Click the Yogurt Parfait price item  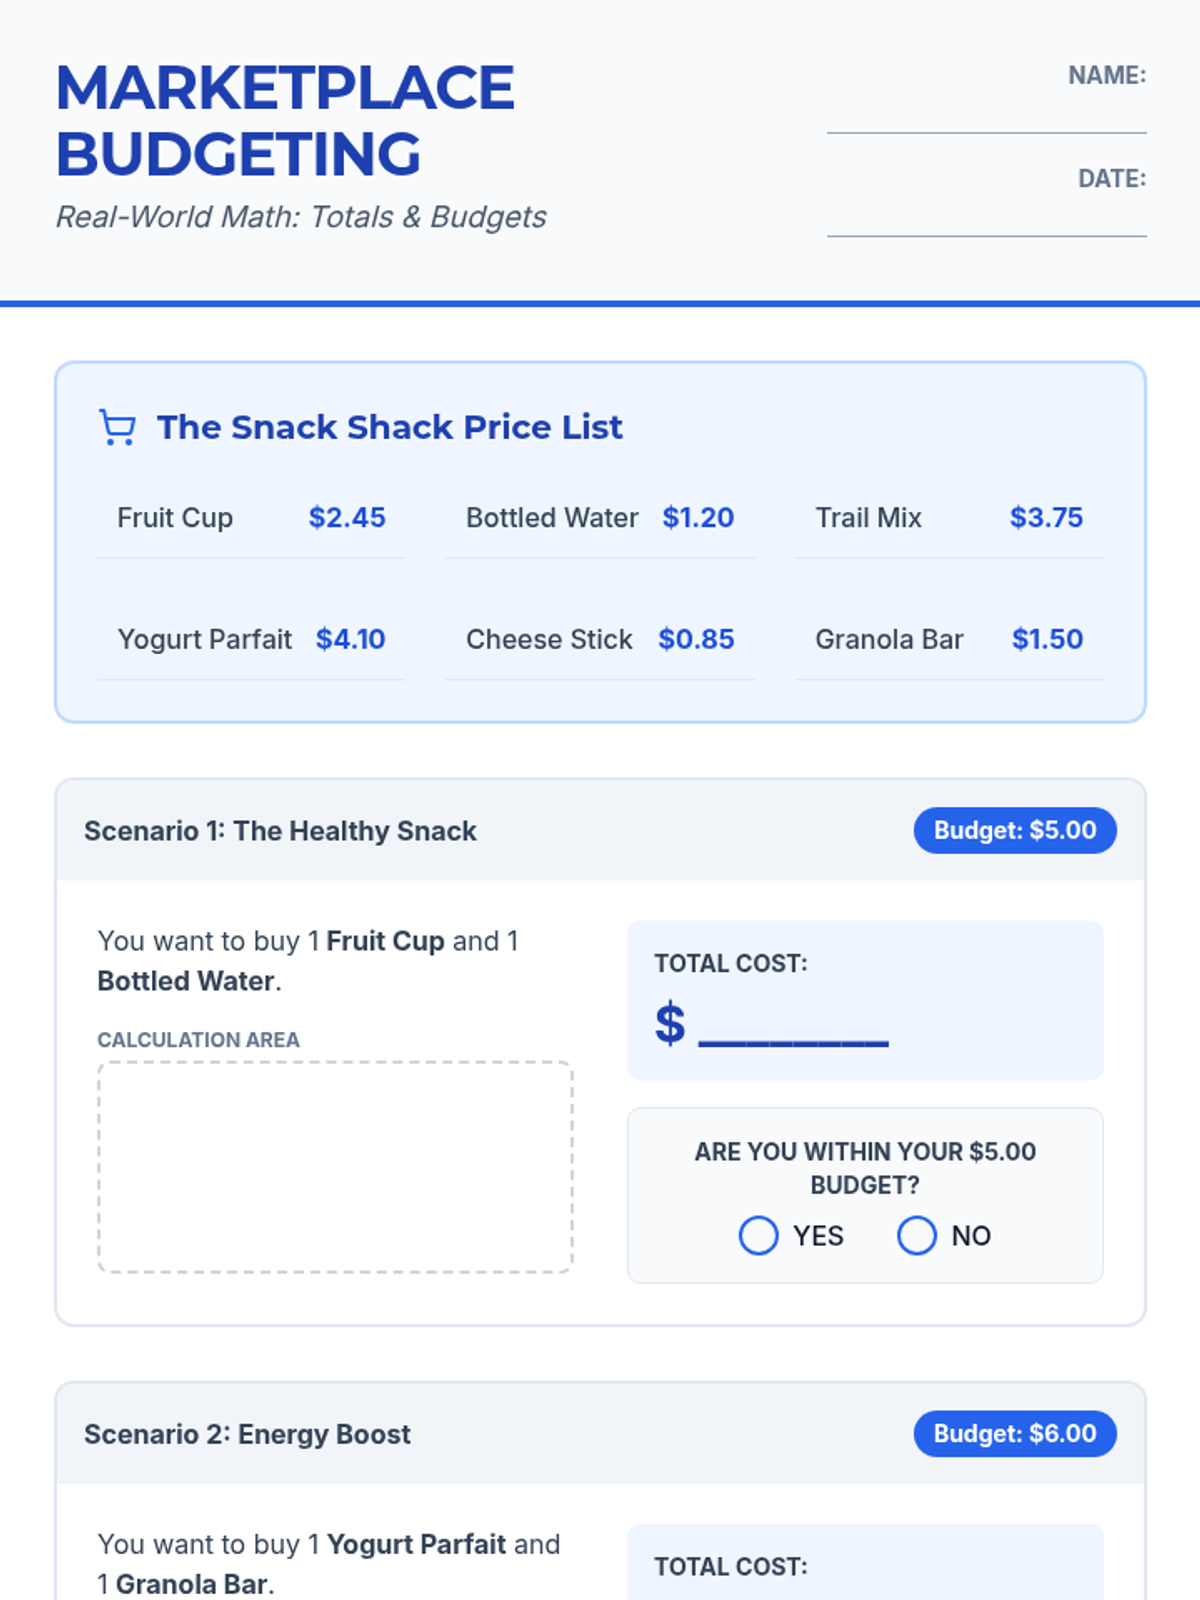(x=251, y=640)
